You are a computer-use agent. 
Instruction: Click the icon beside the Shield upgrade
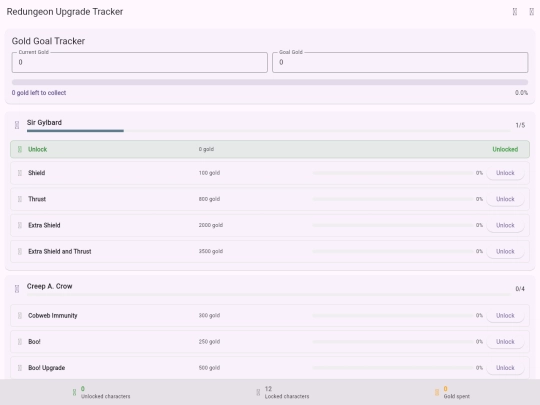(x=20, y=173)
